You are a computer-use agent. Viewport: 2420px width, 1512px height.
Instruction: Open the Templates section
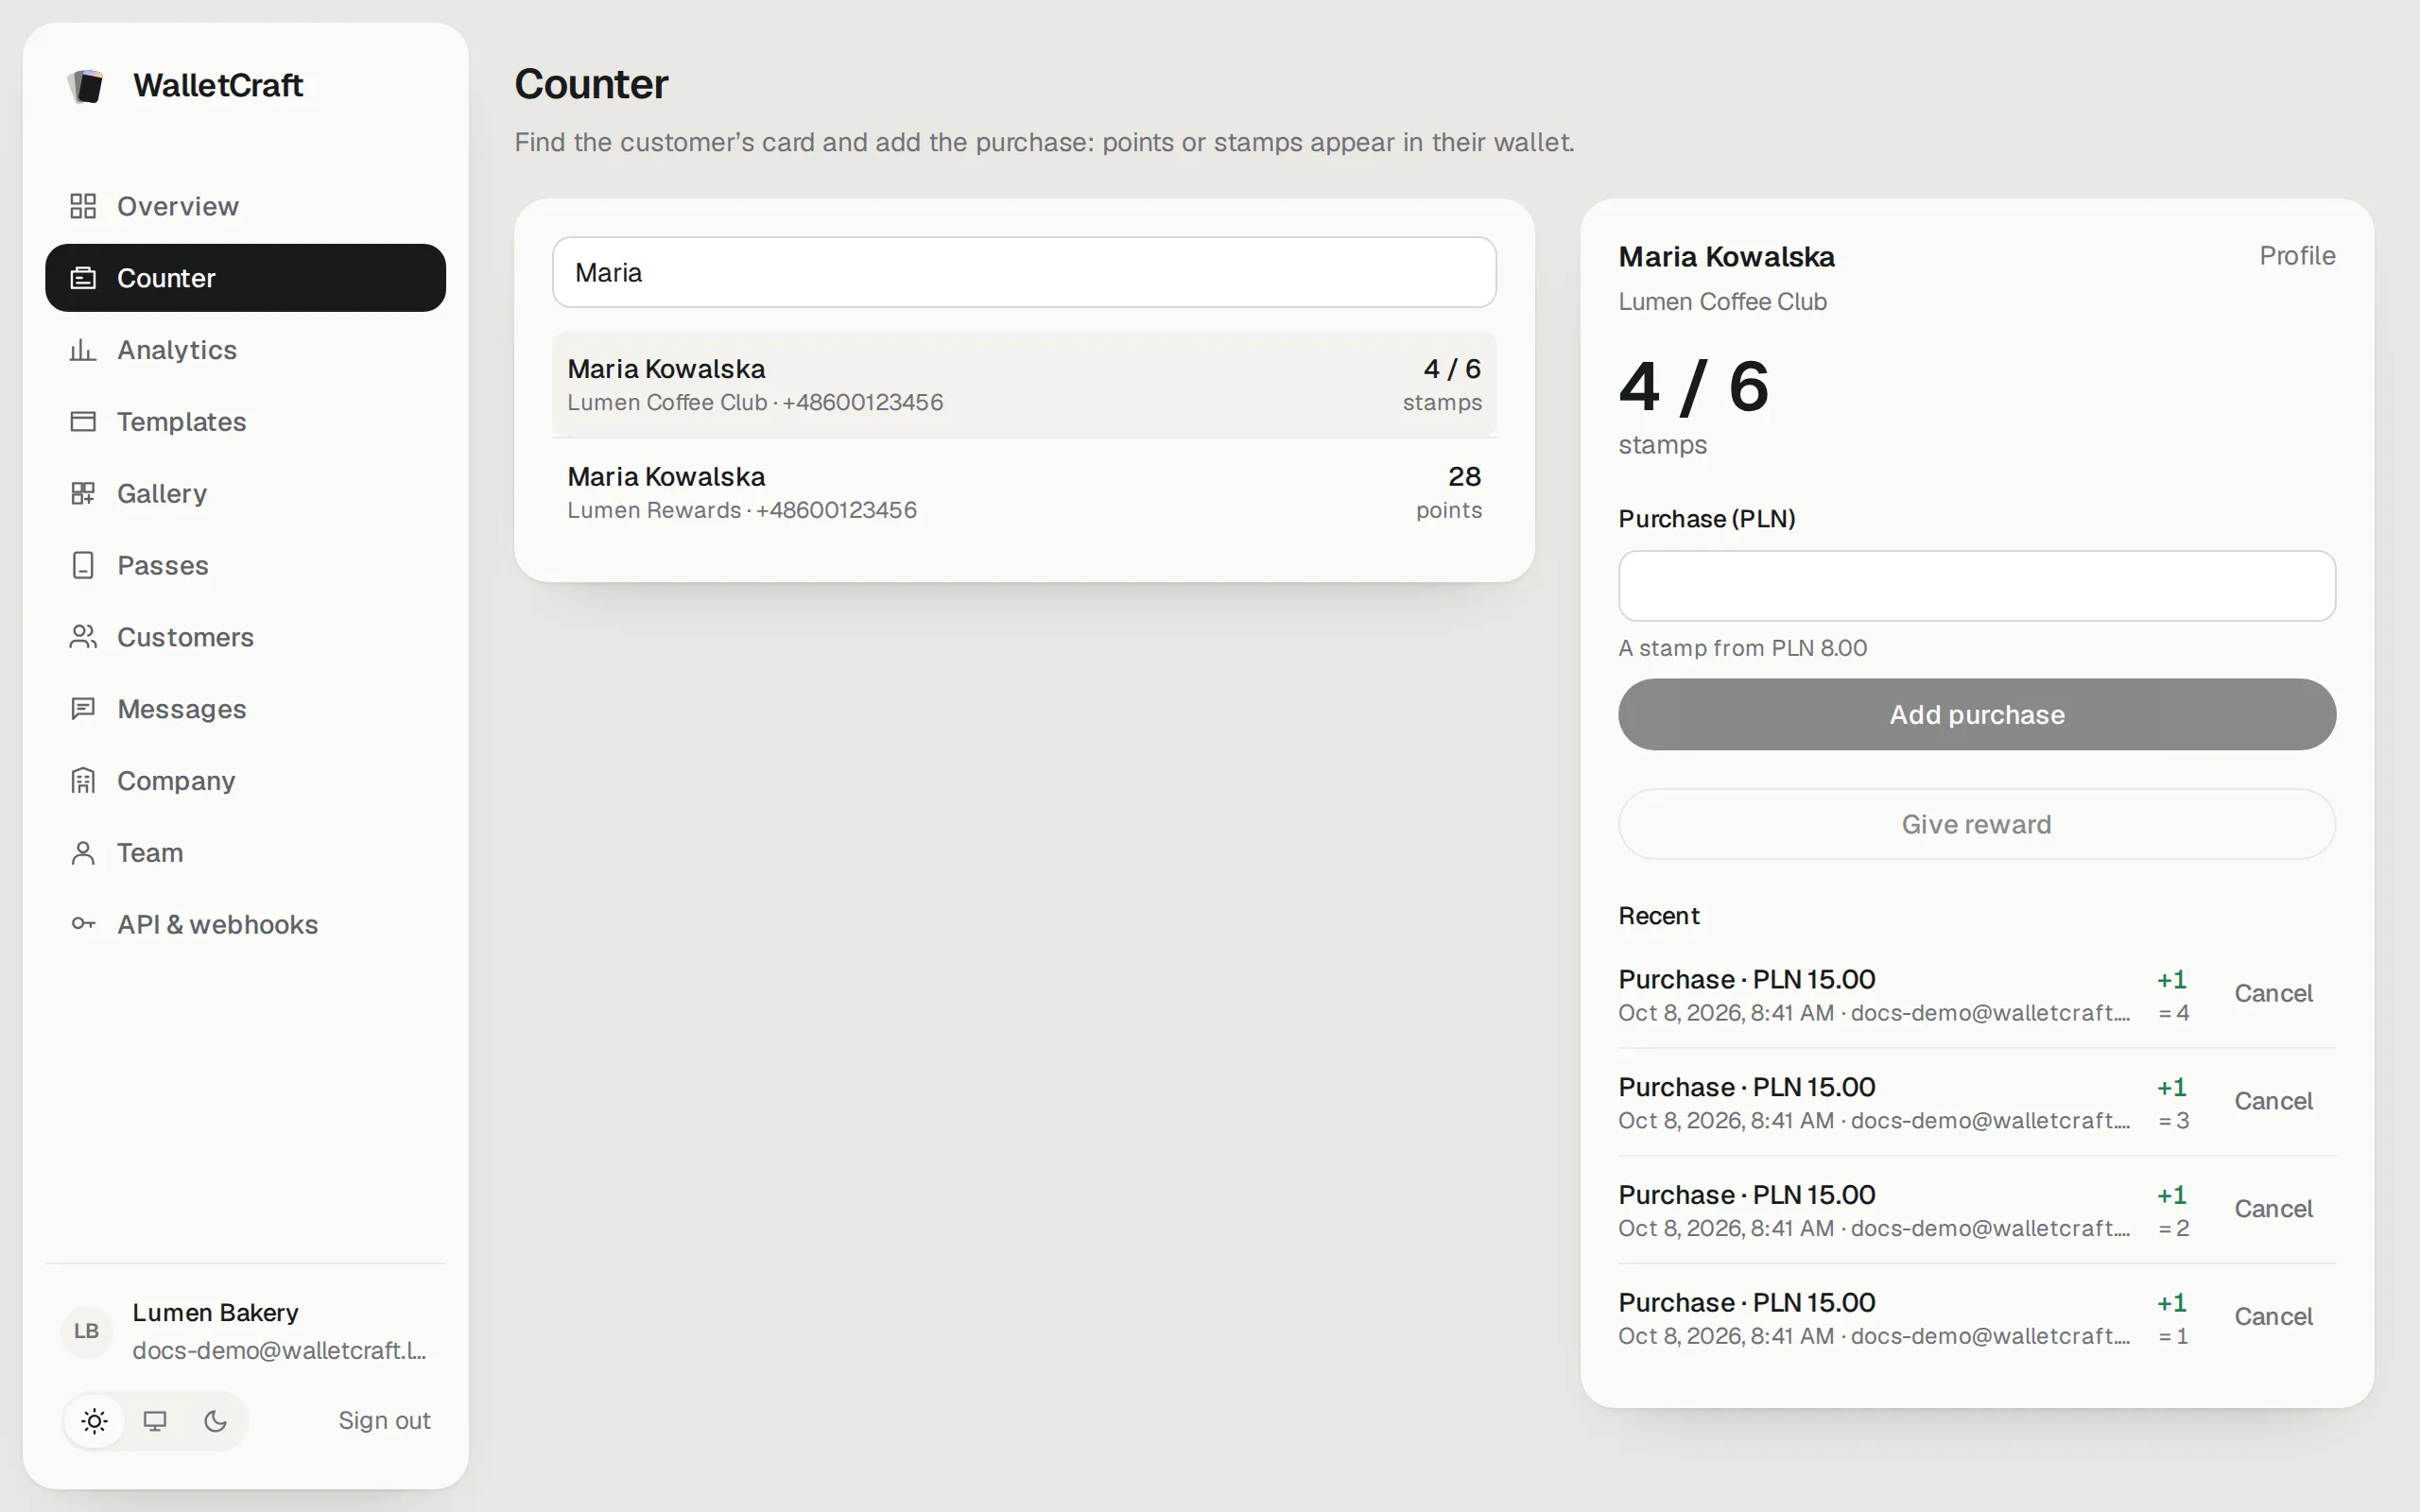[245, 422]
